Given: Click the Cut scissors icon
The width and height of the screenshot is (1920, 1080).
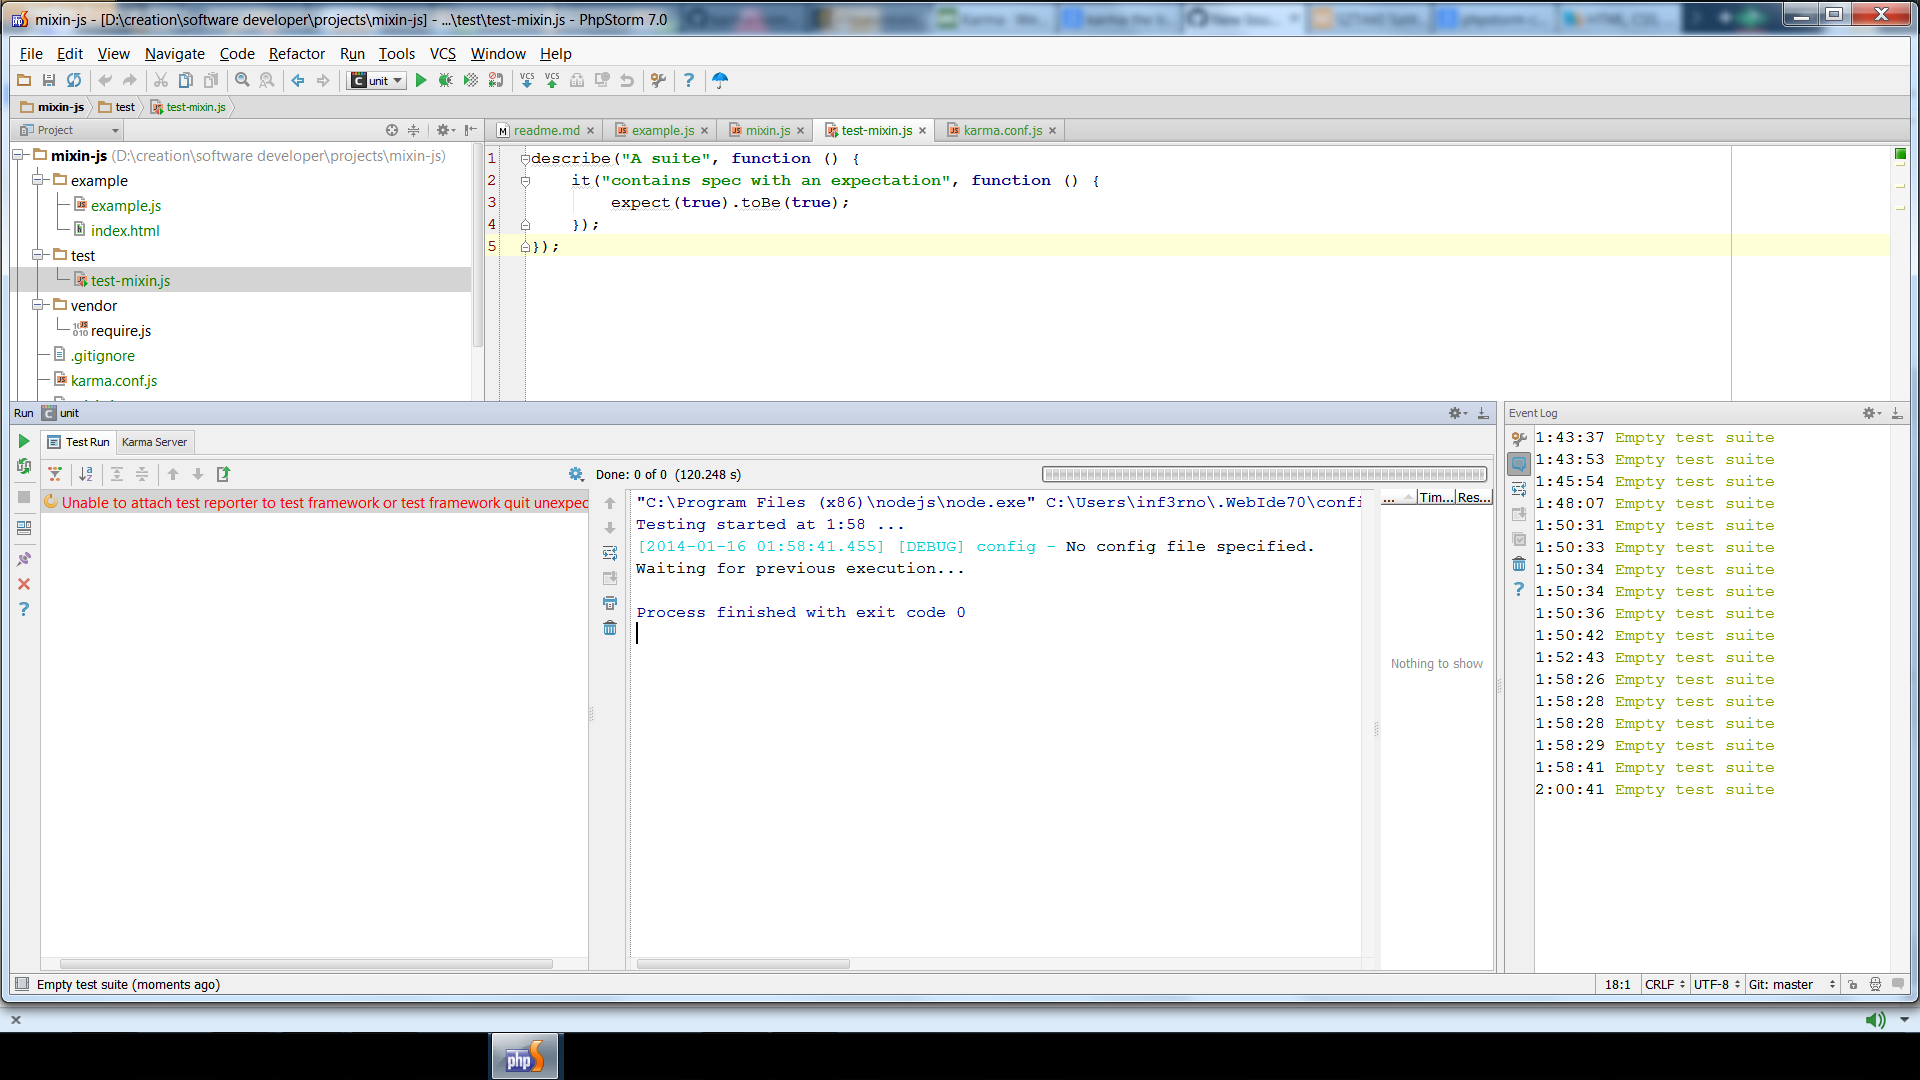Looking at the screenshot, I should [x=160, y=80].
